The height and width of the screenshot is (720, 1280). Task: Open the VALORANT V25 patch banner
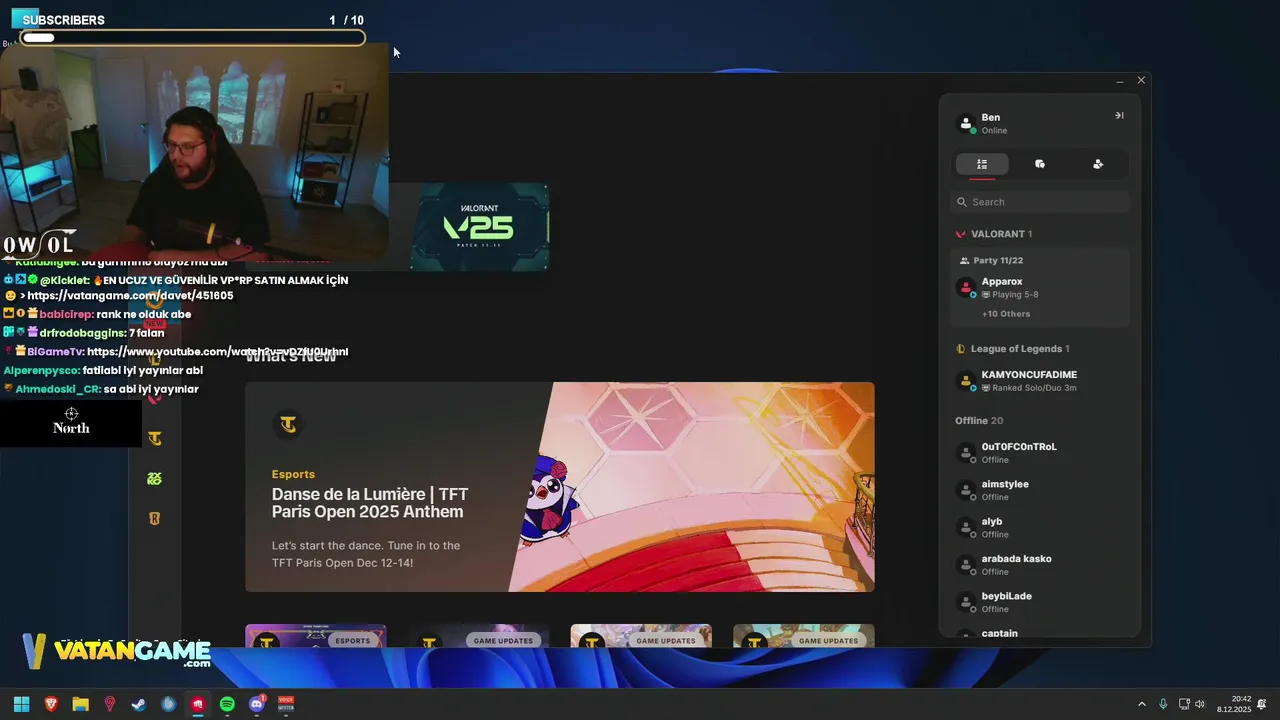coord(479,226)
